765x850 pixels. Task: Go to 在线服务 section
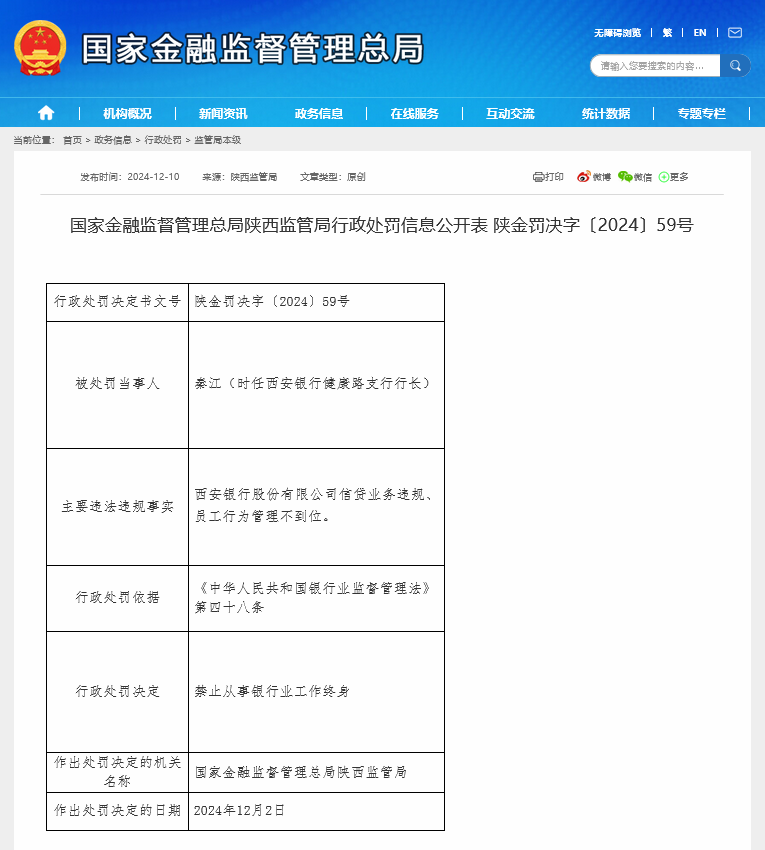click(x=415, y=113)
